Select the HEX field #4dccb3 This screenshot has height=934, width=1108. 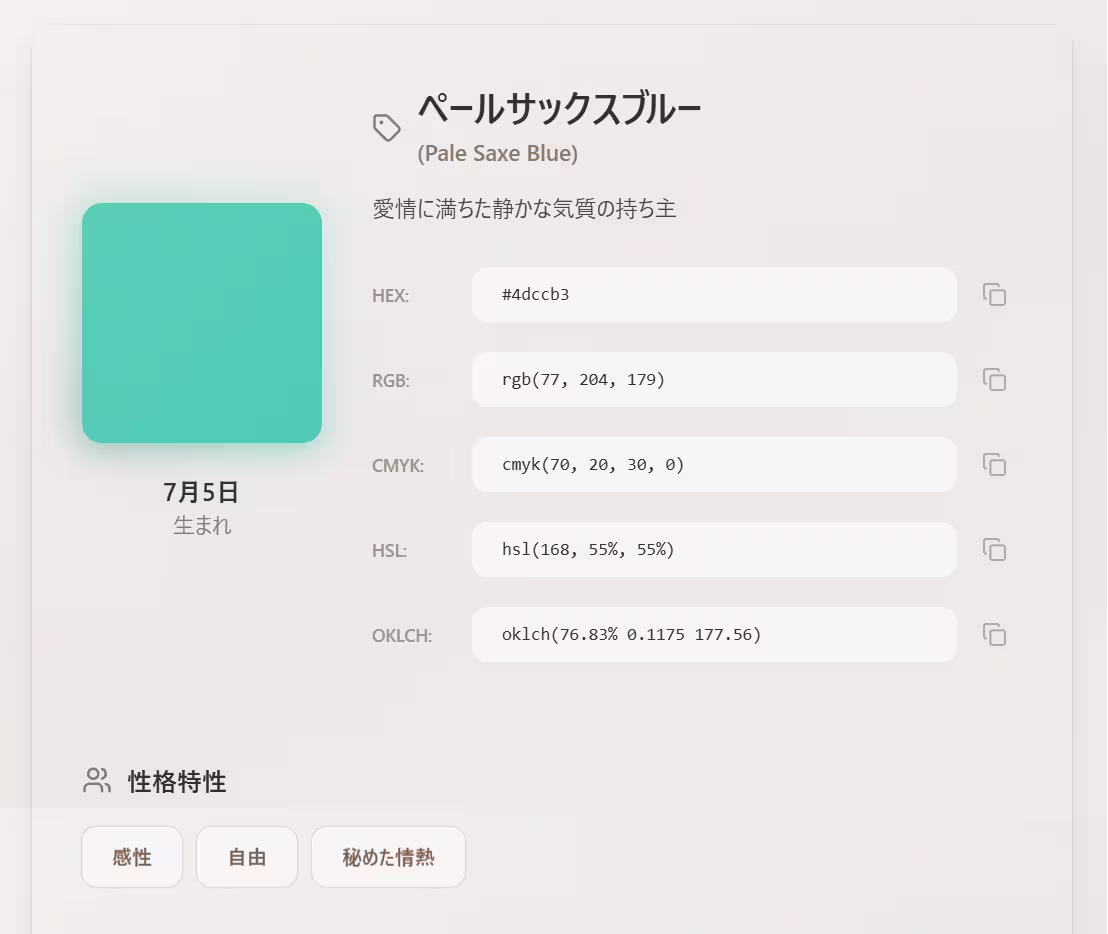tap(714, 295)
